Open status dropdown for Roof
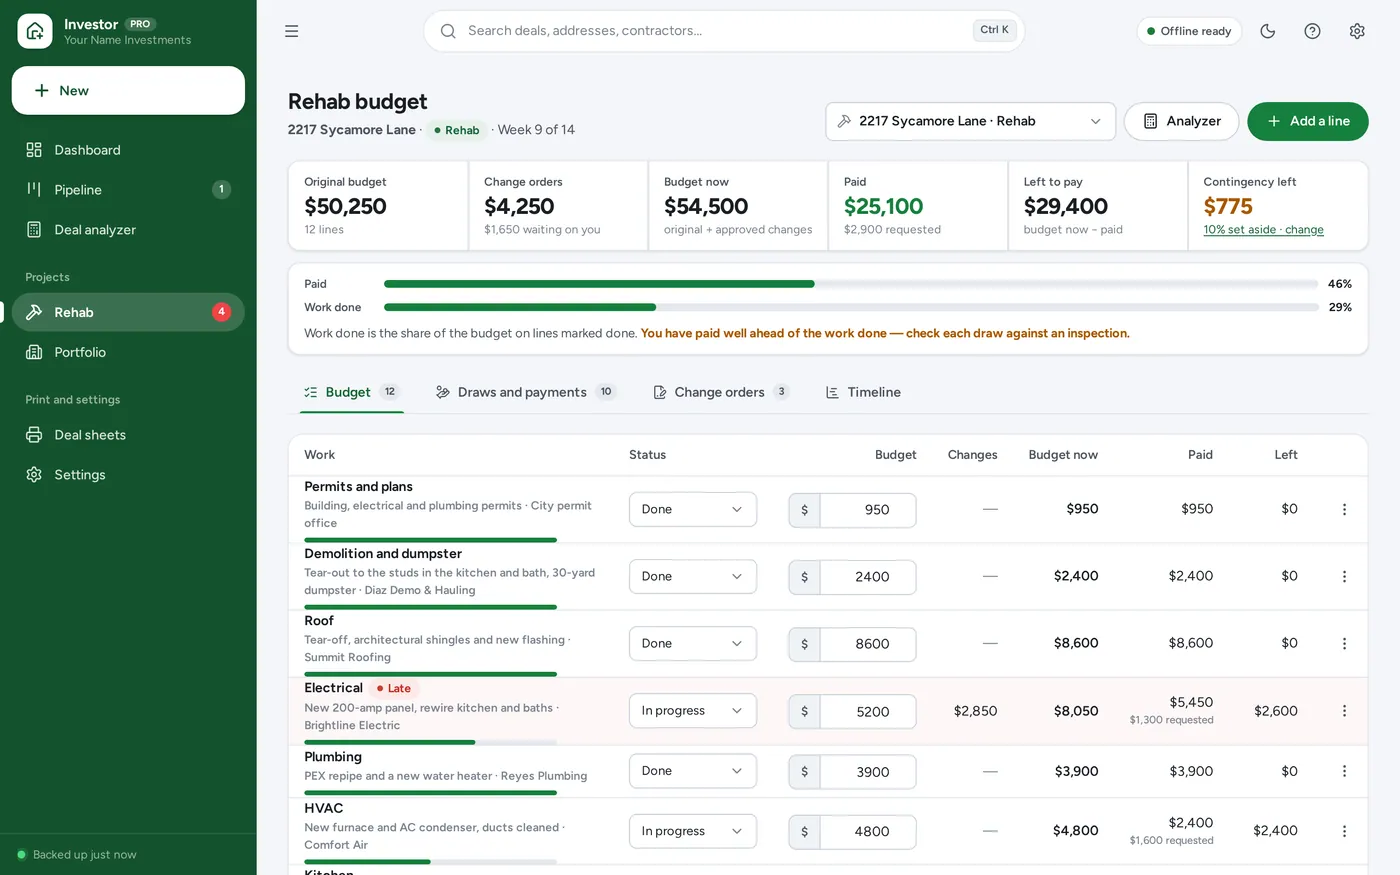 pos(693,643)
